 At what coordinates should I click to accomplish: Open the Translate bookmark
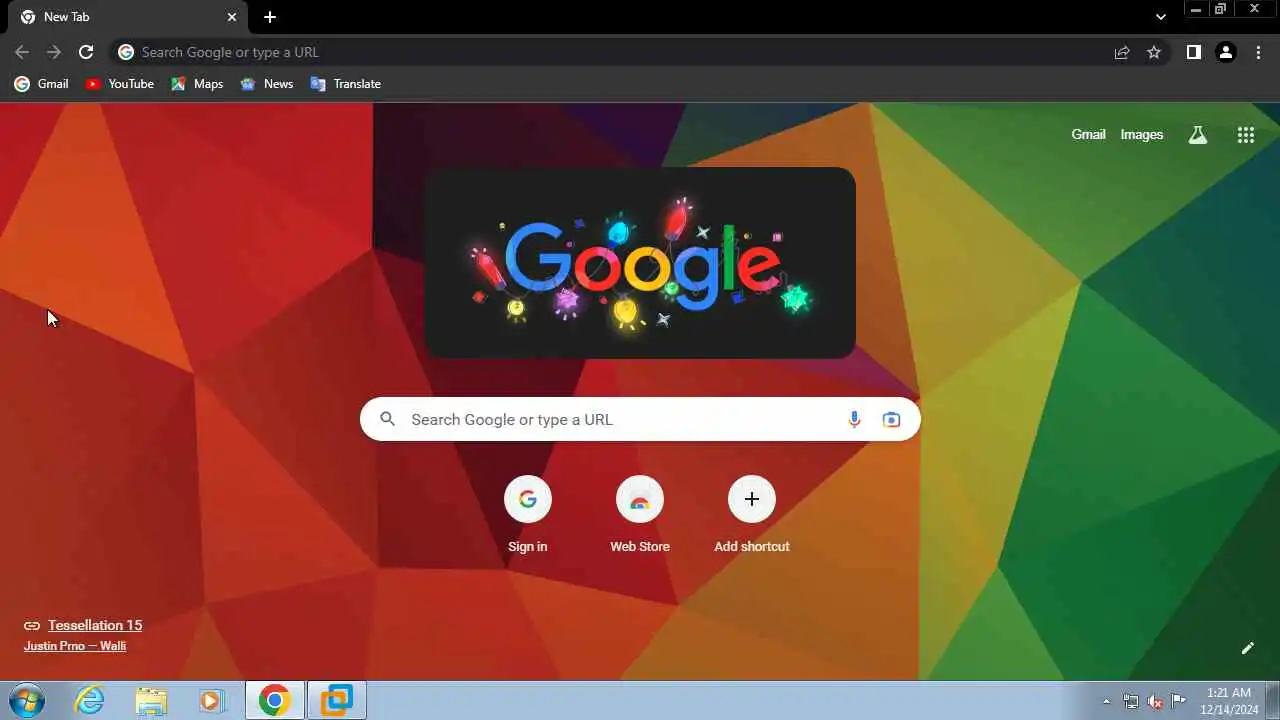346,84
